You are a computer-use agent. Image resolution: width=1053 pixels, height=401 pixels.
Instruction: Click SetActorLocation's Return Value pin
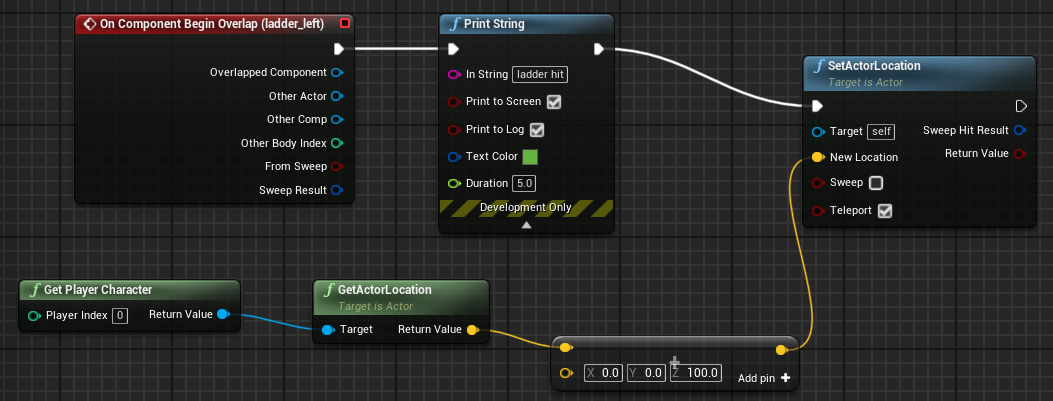pyautogui.click(x=1019, y=153)
